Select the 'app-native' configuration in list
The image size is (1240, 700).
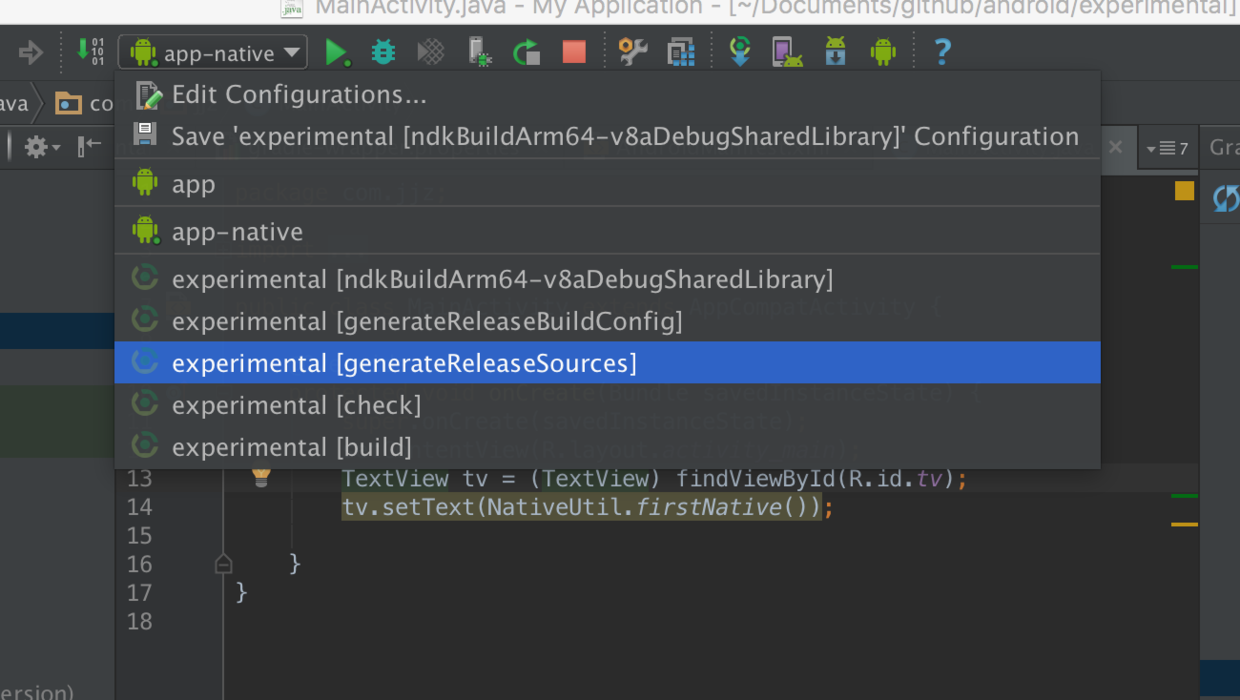[608, 231]
